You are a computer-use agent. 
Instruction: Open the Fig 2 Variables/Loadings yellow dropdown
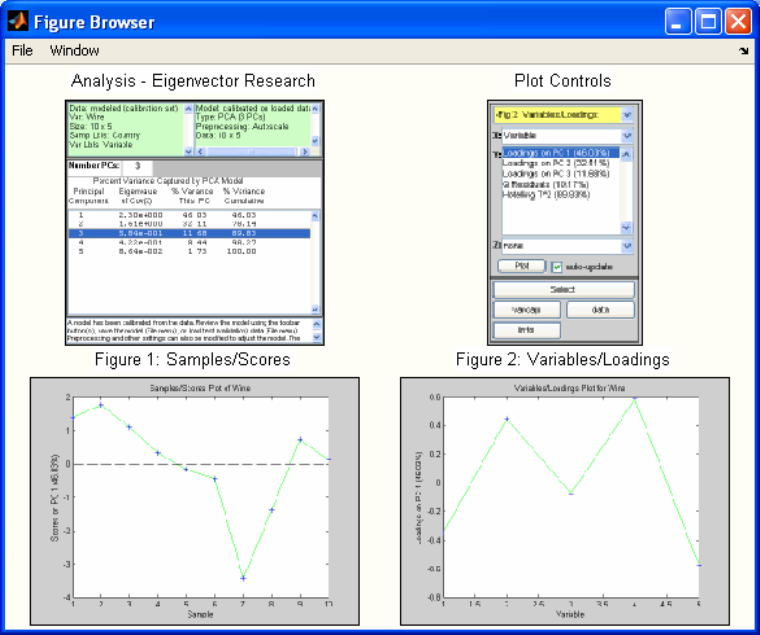563,115
